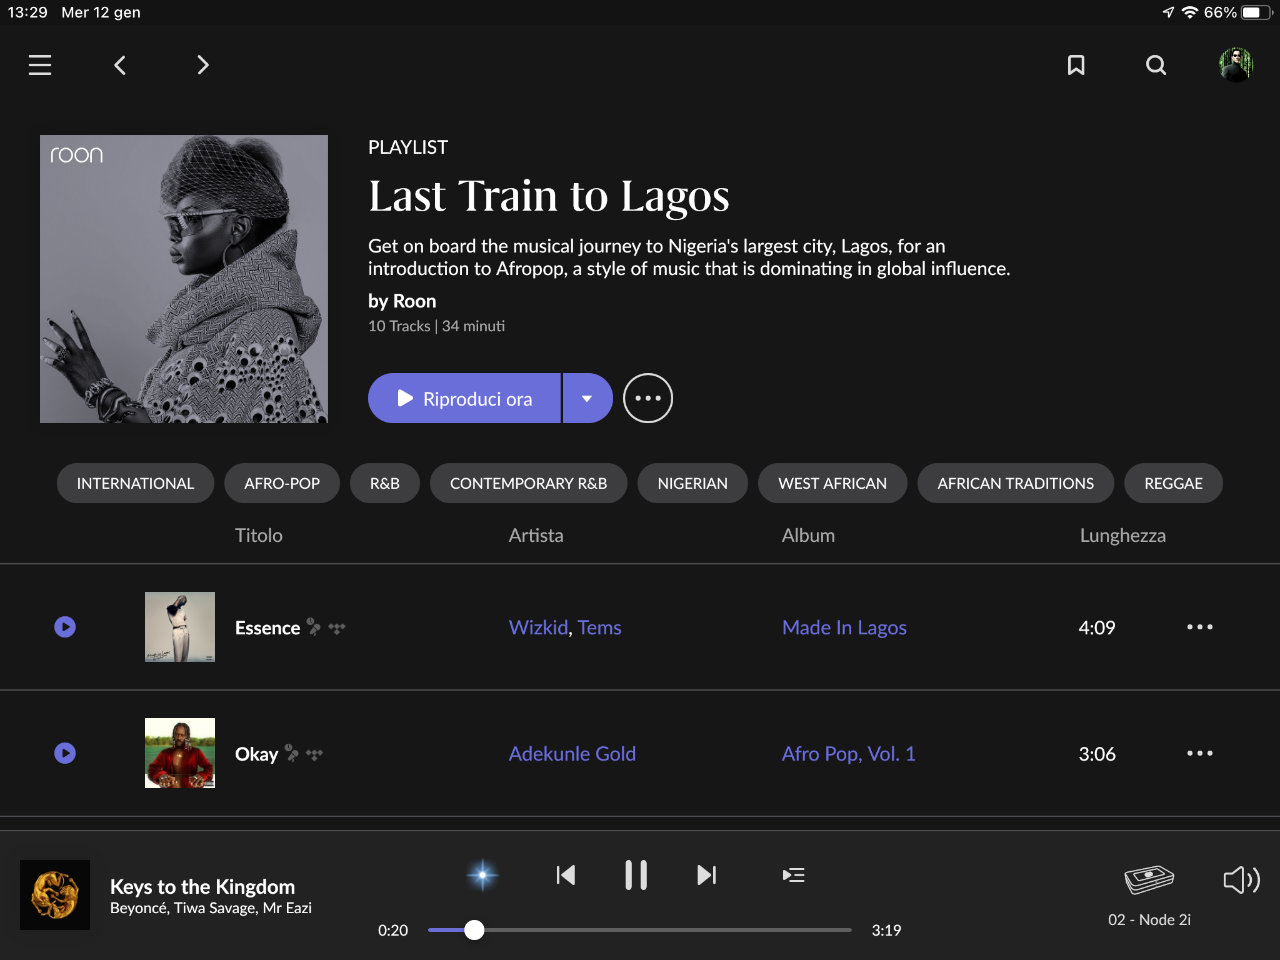Open Roon Radio sparkle icon
This screenshot has height=960, width=1280.
click(x=482, y=875)
